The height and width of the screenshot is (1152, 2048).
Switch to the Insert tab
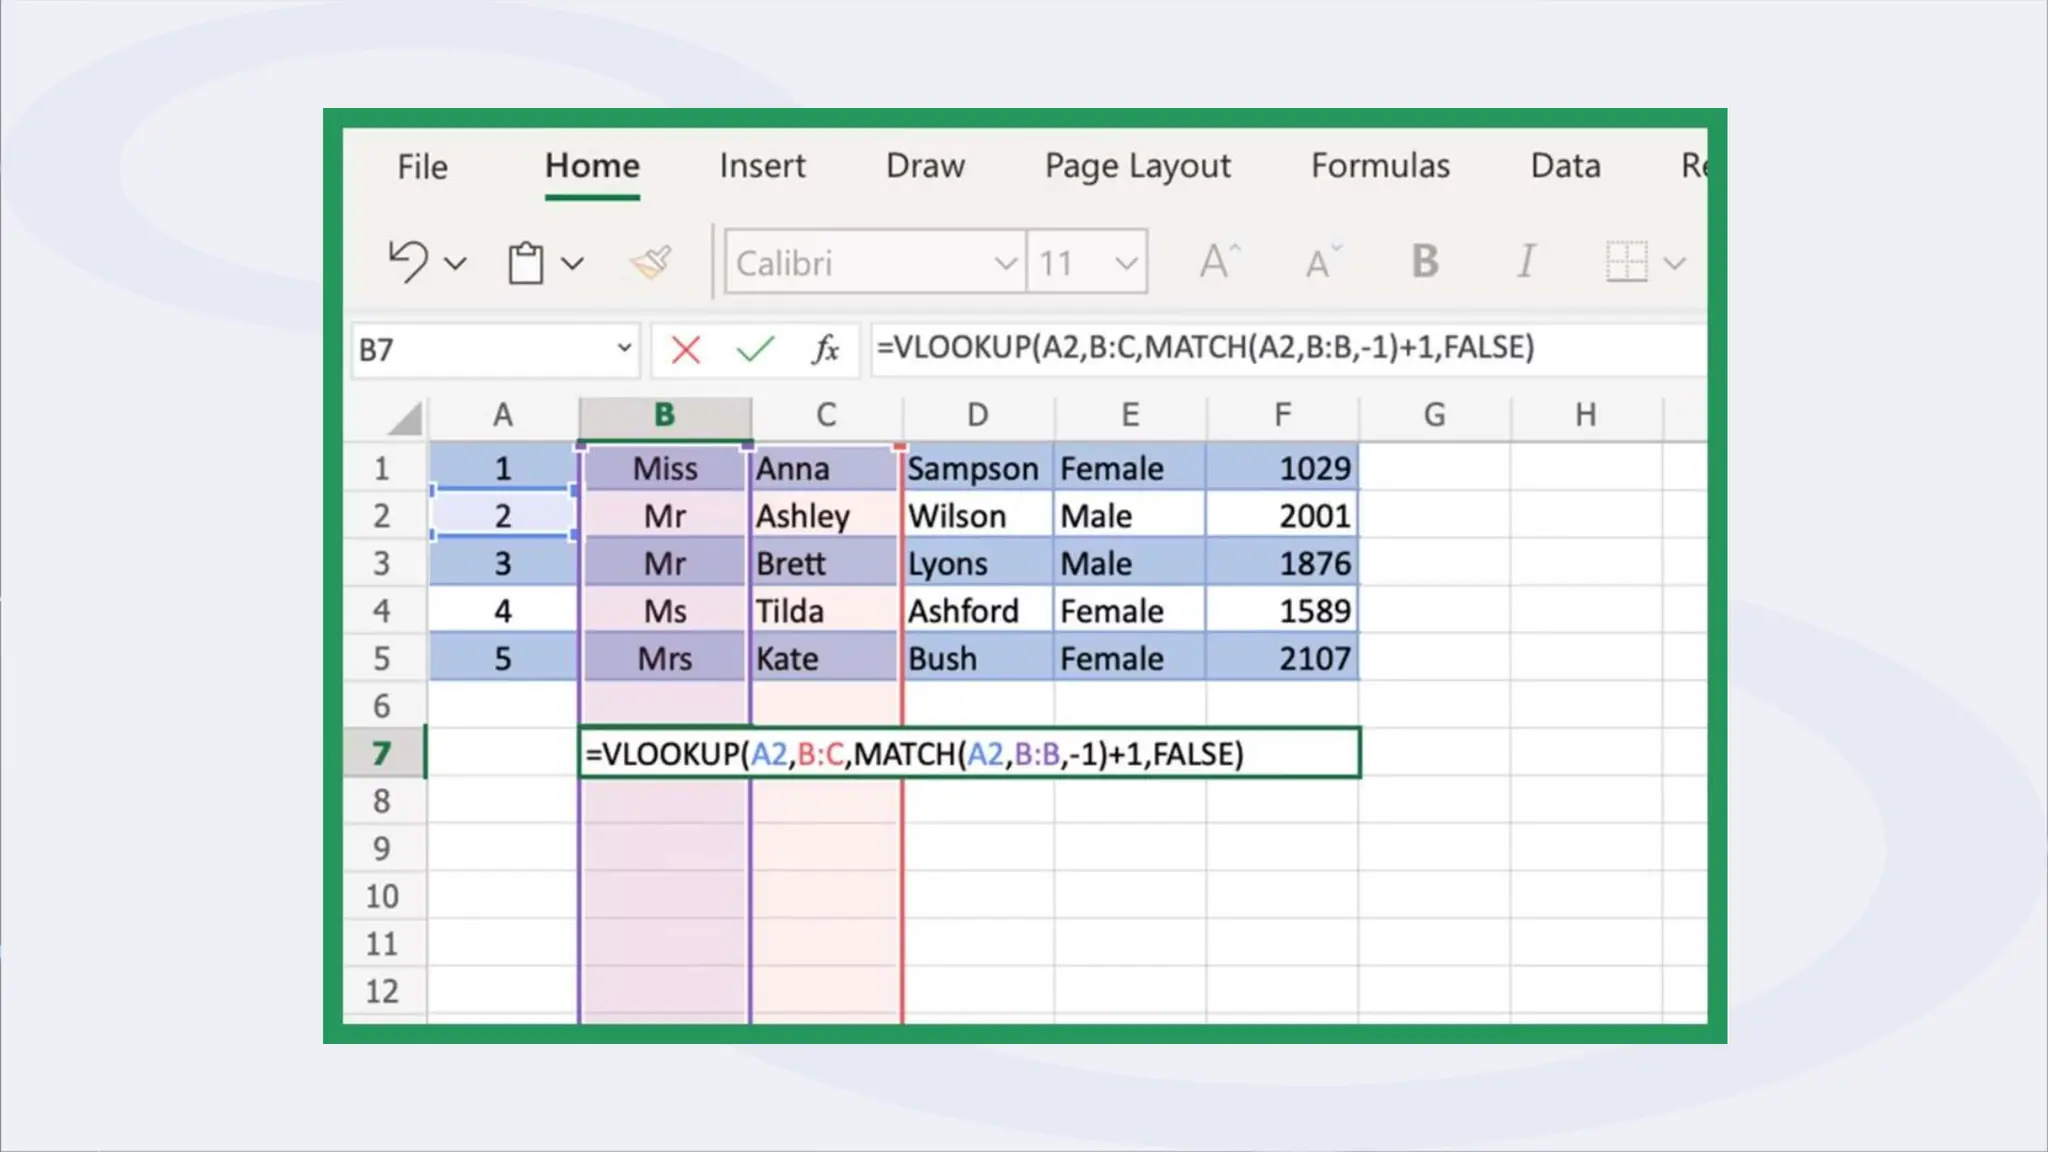(762, 166)
